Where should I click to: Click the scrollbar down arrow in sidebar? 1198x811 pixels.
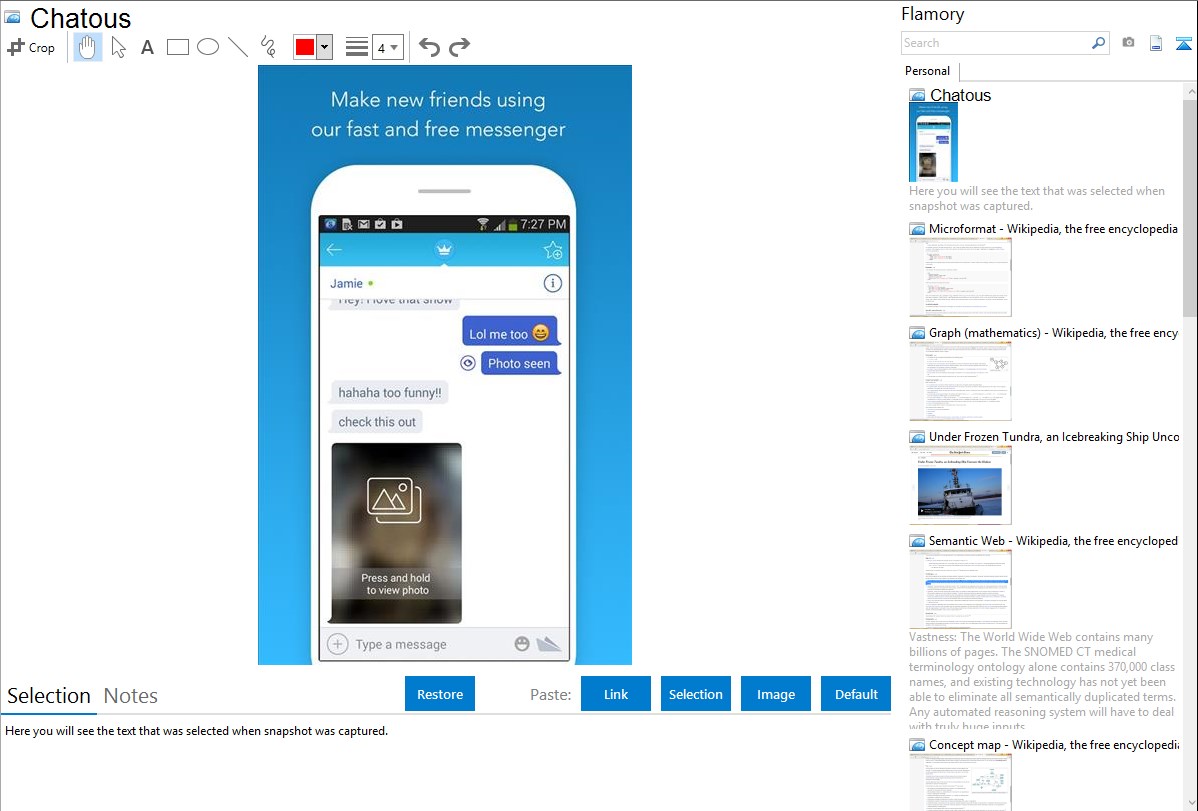[x=1190, y=803]
